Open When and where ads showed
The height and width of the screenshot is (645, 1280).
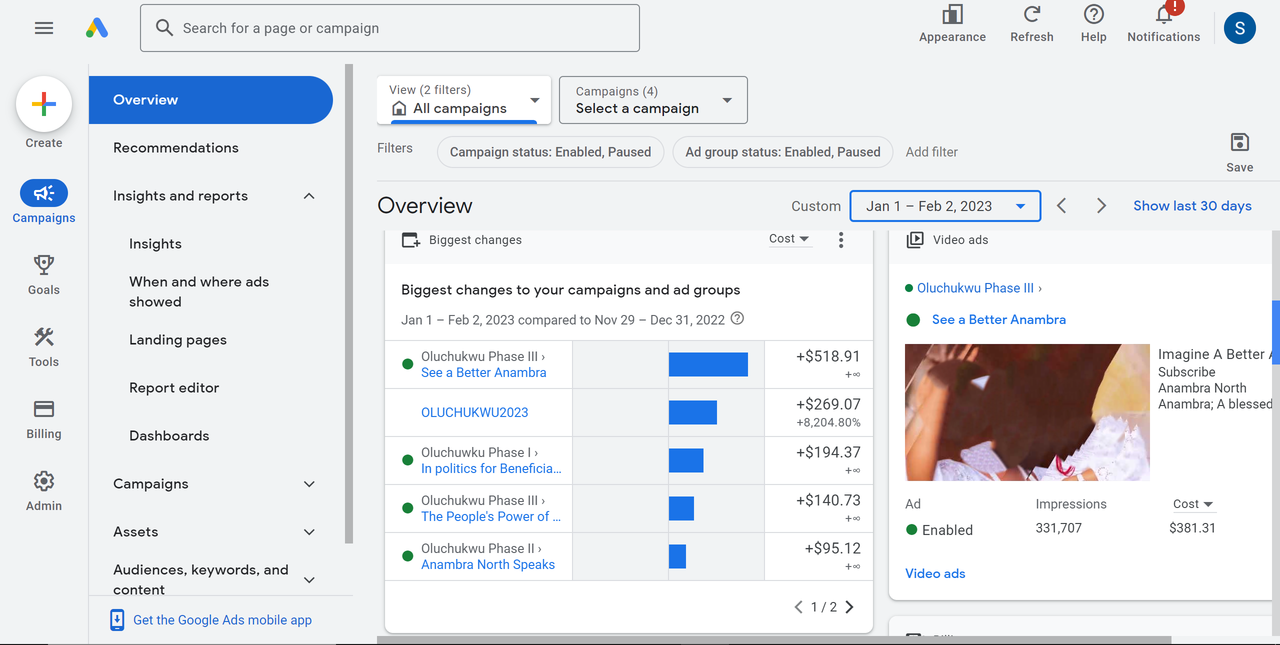pos(199,292)
